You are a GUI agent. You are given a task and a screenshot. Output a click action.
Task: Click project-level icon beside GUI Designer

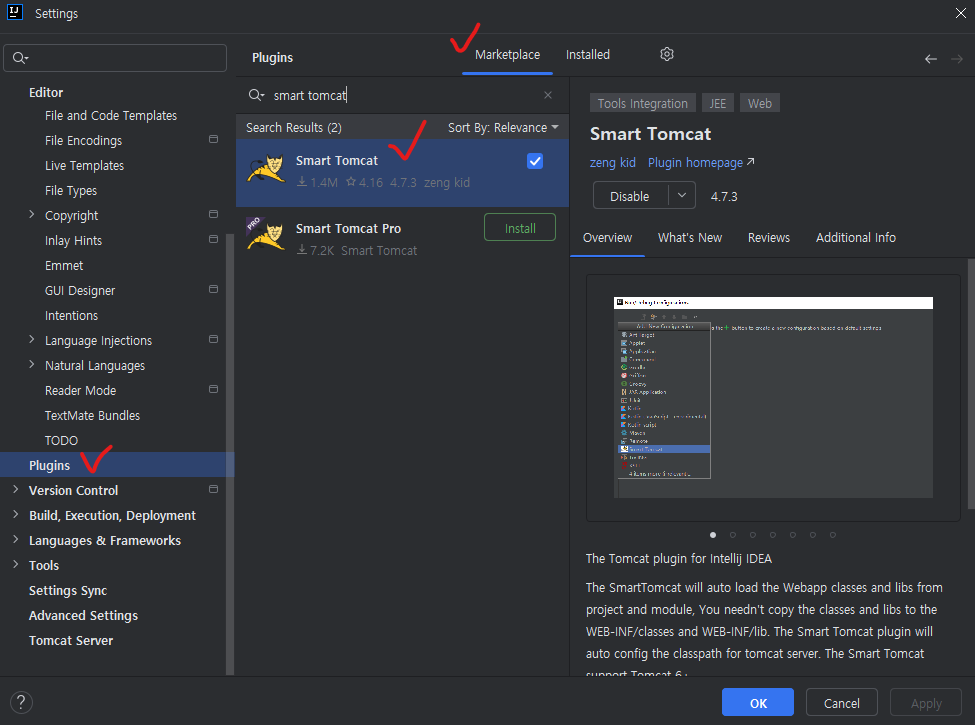click(213, 289)
